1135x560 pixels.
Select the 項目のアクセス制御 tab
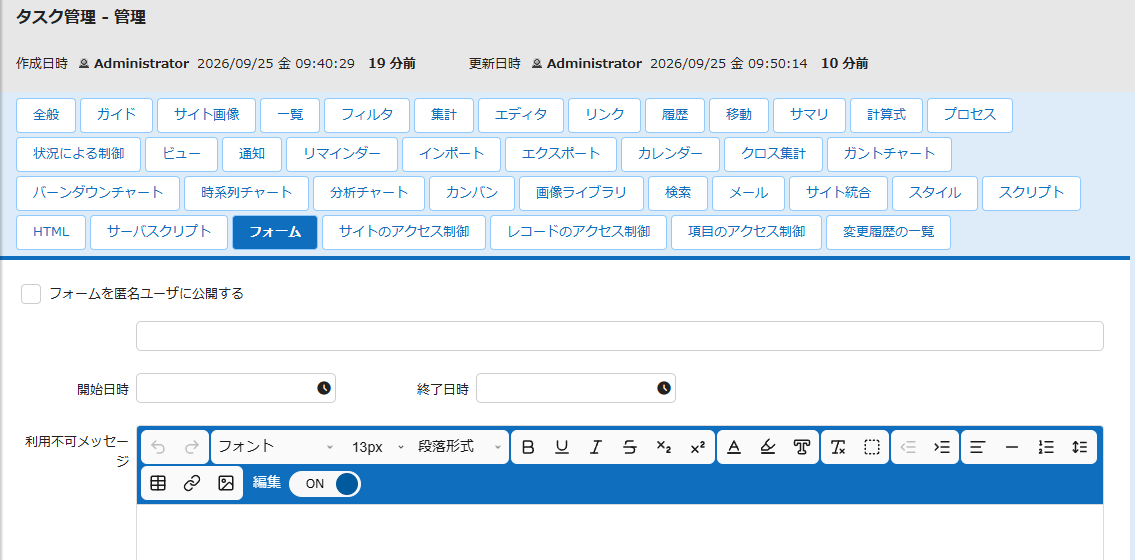coord(746,232)
